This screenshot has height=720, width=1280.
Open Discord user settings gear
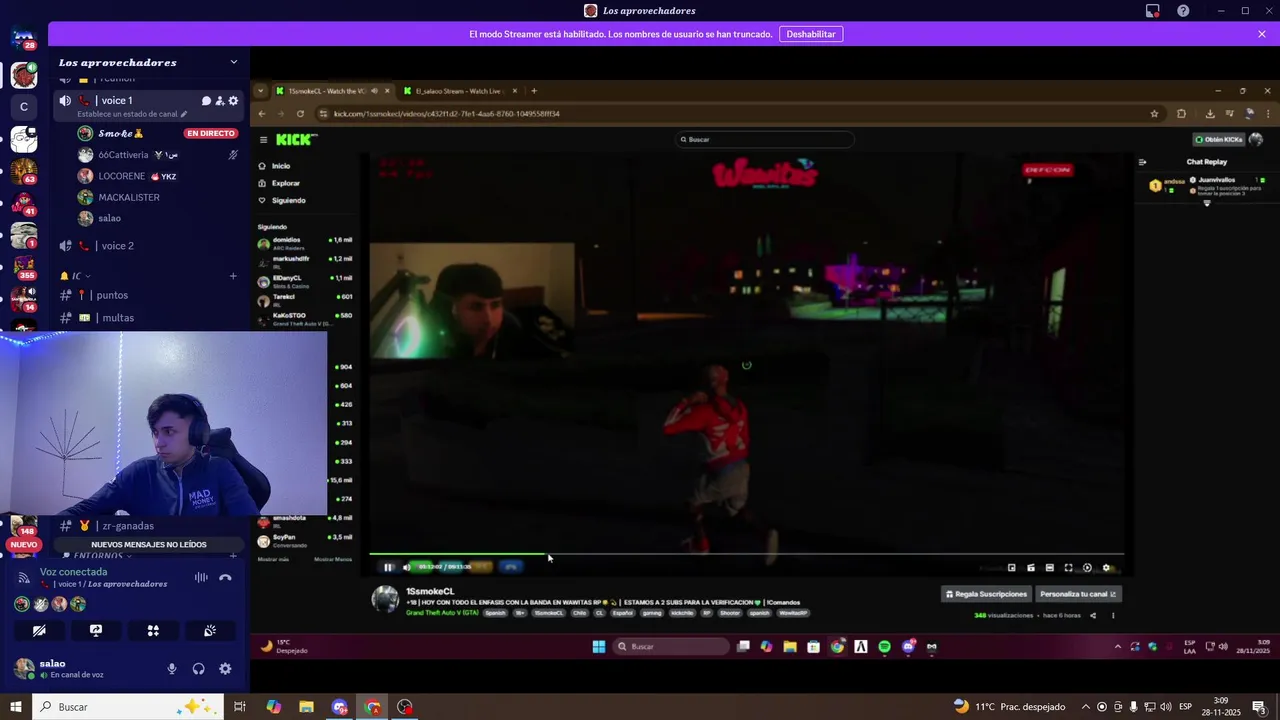[225, 669]
